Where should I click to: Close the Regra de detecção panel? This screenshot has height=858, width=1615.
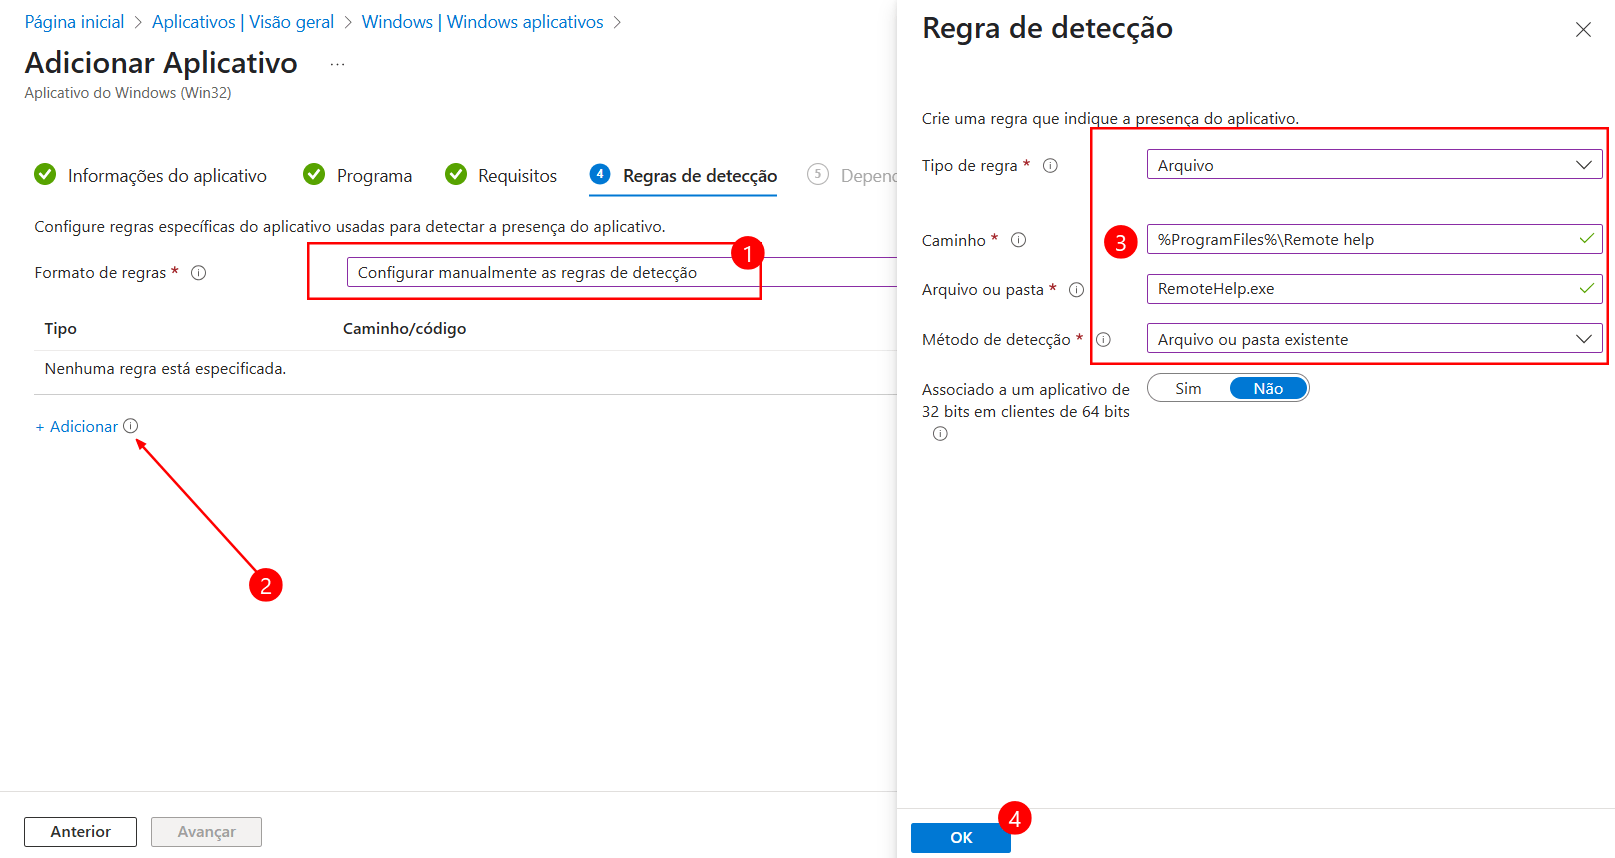tap(1583, 30)
